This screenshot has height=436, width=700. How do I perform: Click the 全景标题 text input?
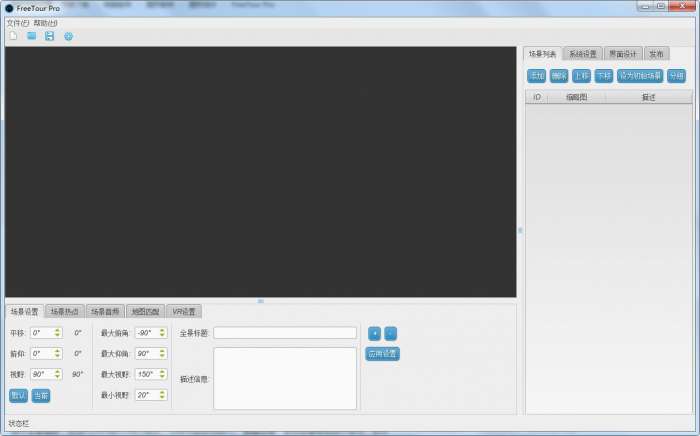pos(285,333)
